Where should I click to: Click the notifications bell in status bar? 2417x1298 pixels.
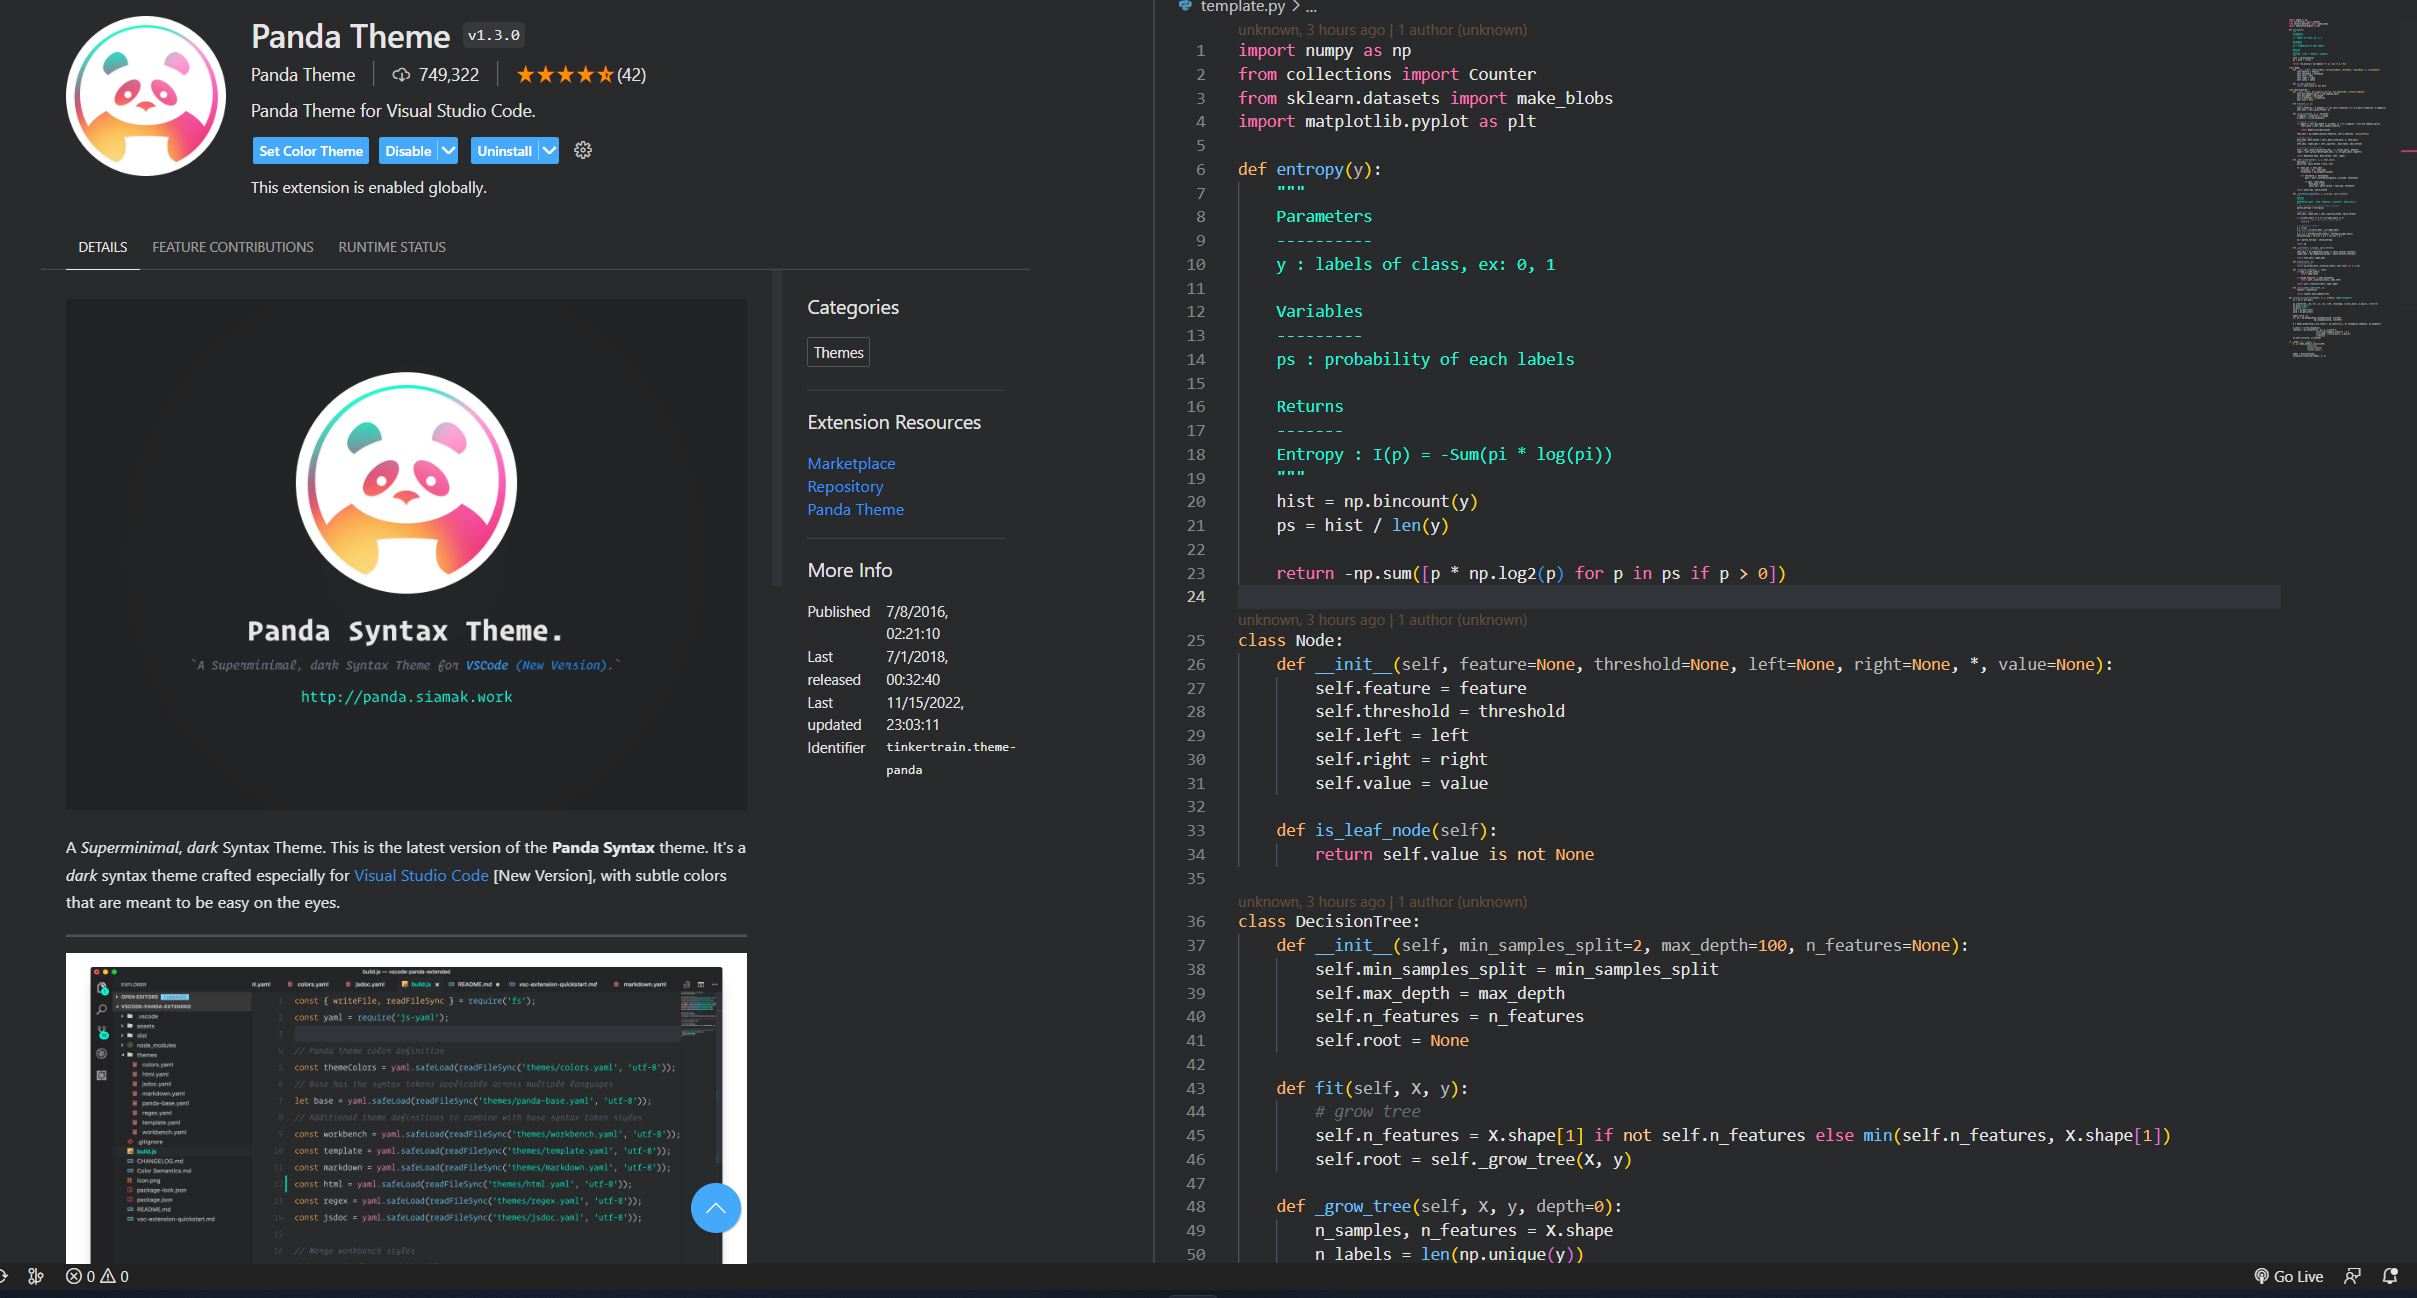2389,1276
